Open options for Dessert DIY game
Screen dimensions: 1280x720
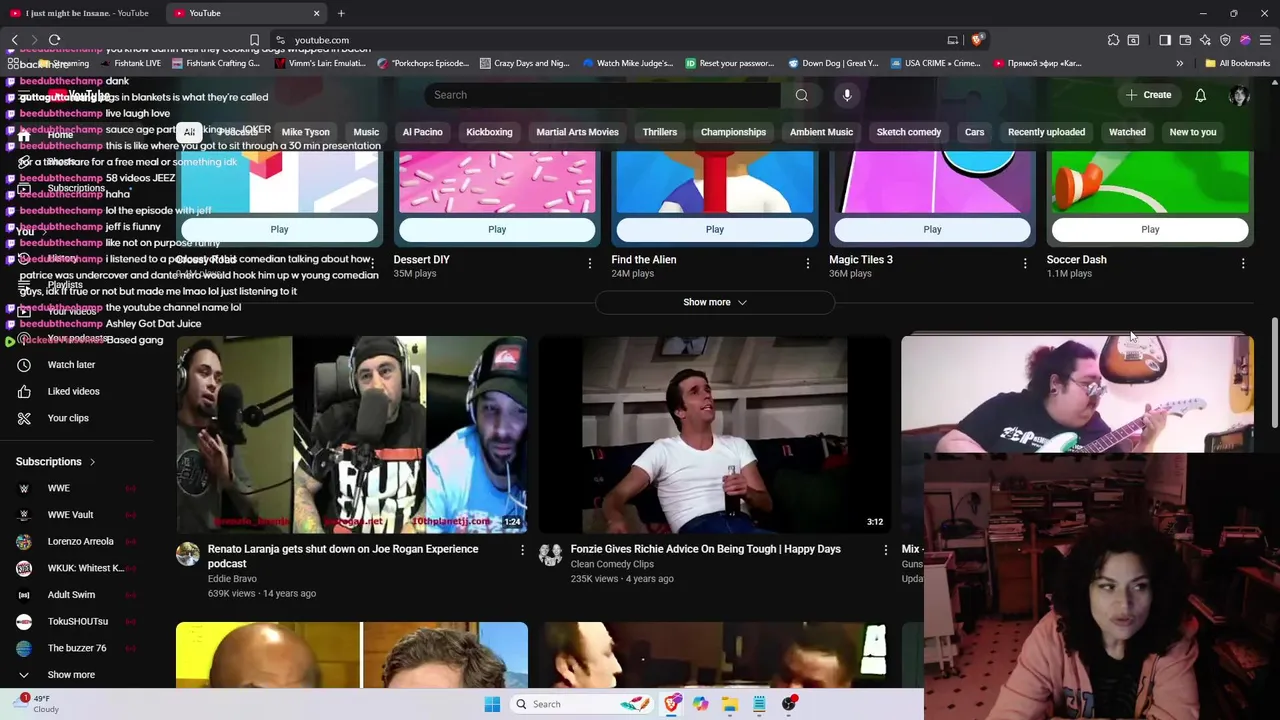(590, 264)
